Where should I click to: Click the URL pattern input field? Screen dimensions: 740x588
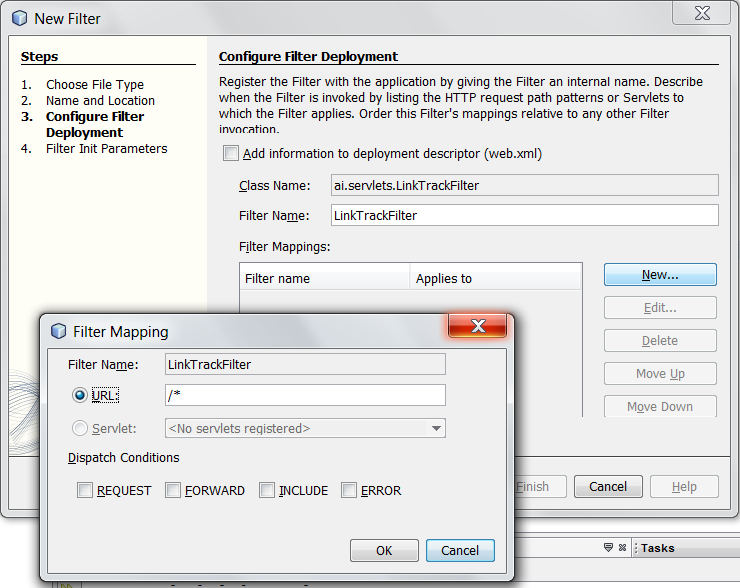305,395
